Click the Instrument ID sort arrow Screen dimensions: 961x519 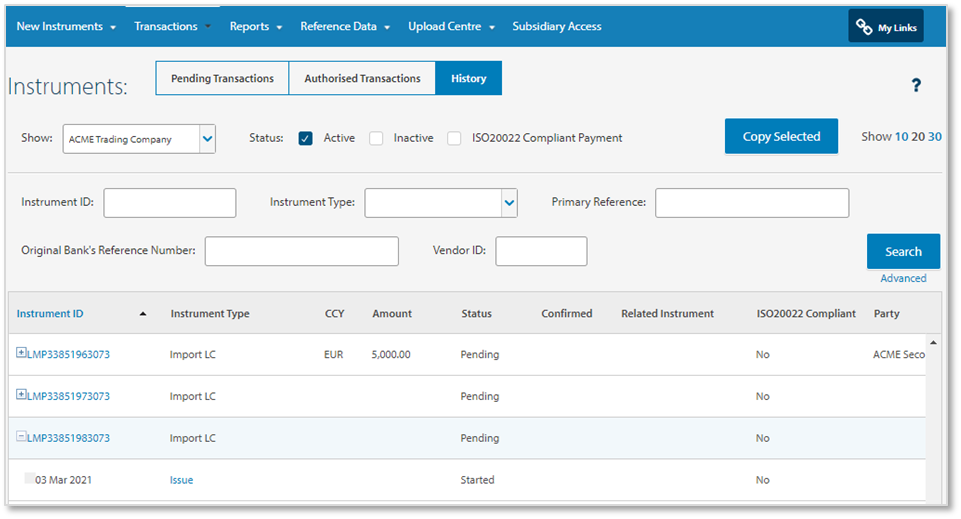(x=142, y=314)
